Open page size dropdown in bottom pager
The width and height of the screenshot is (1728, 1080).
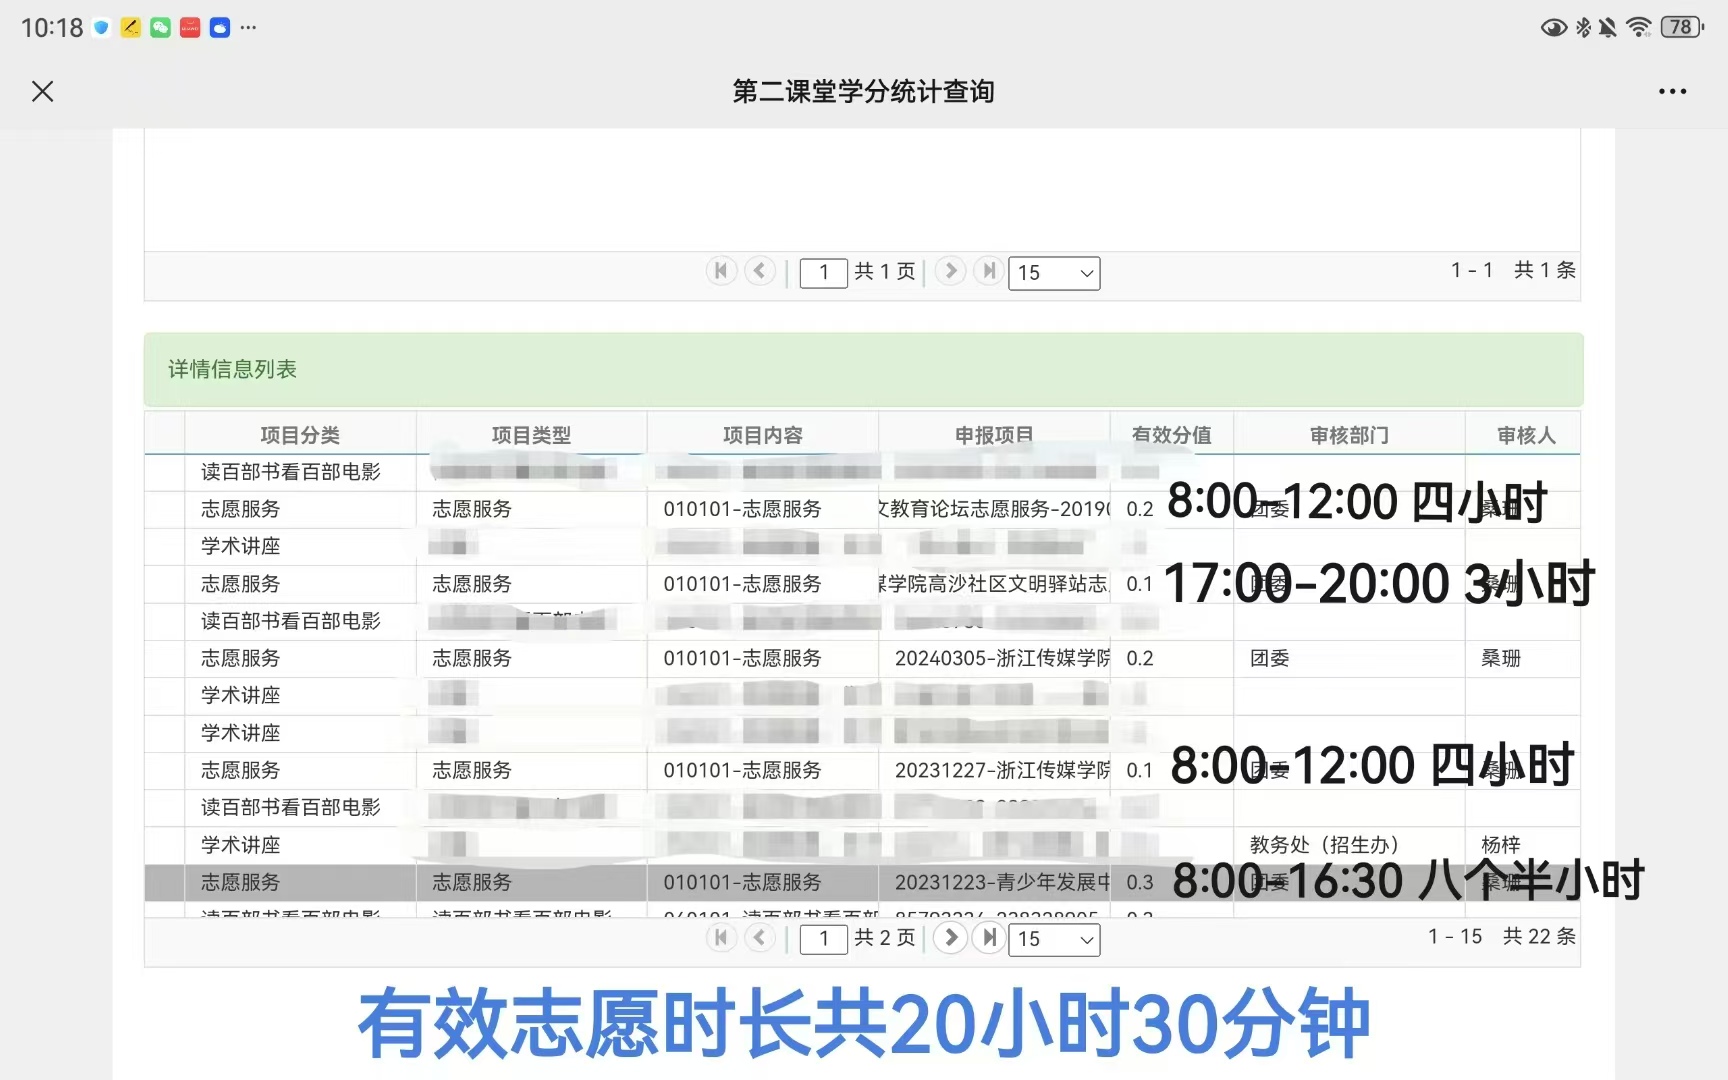pyautogui.click(x=1054, y=939)
